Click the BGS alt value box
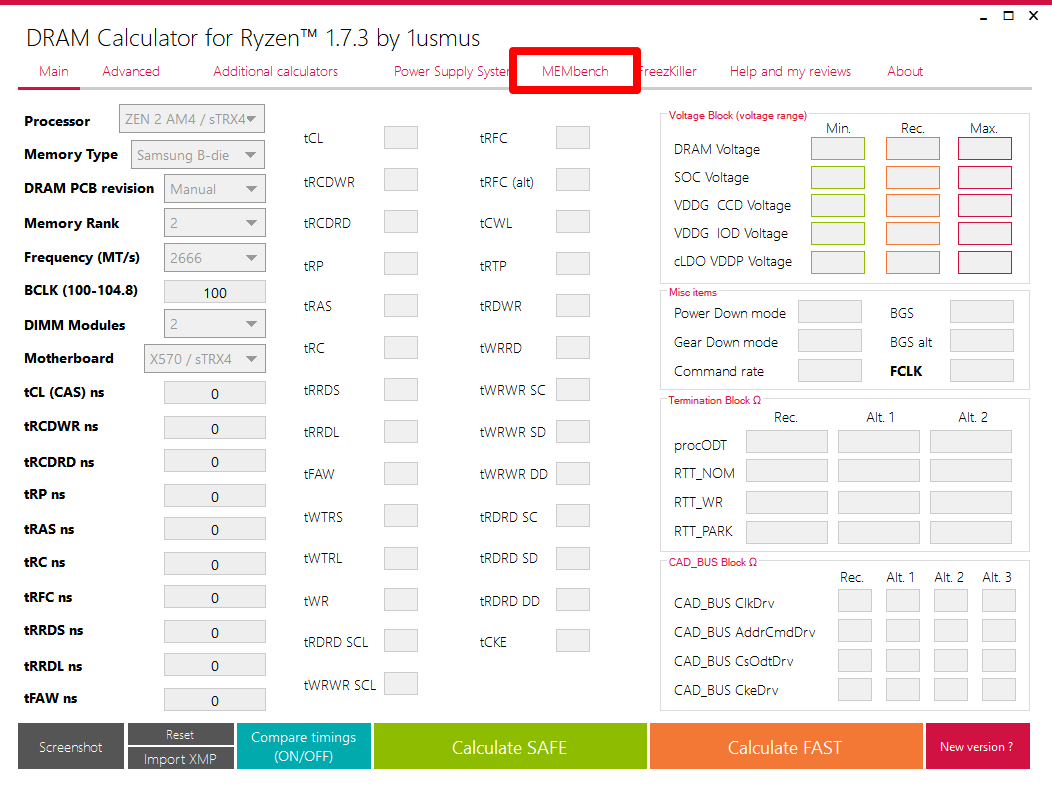Viewport: 1052px width, 791px height. coord(982,341)
